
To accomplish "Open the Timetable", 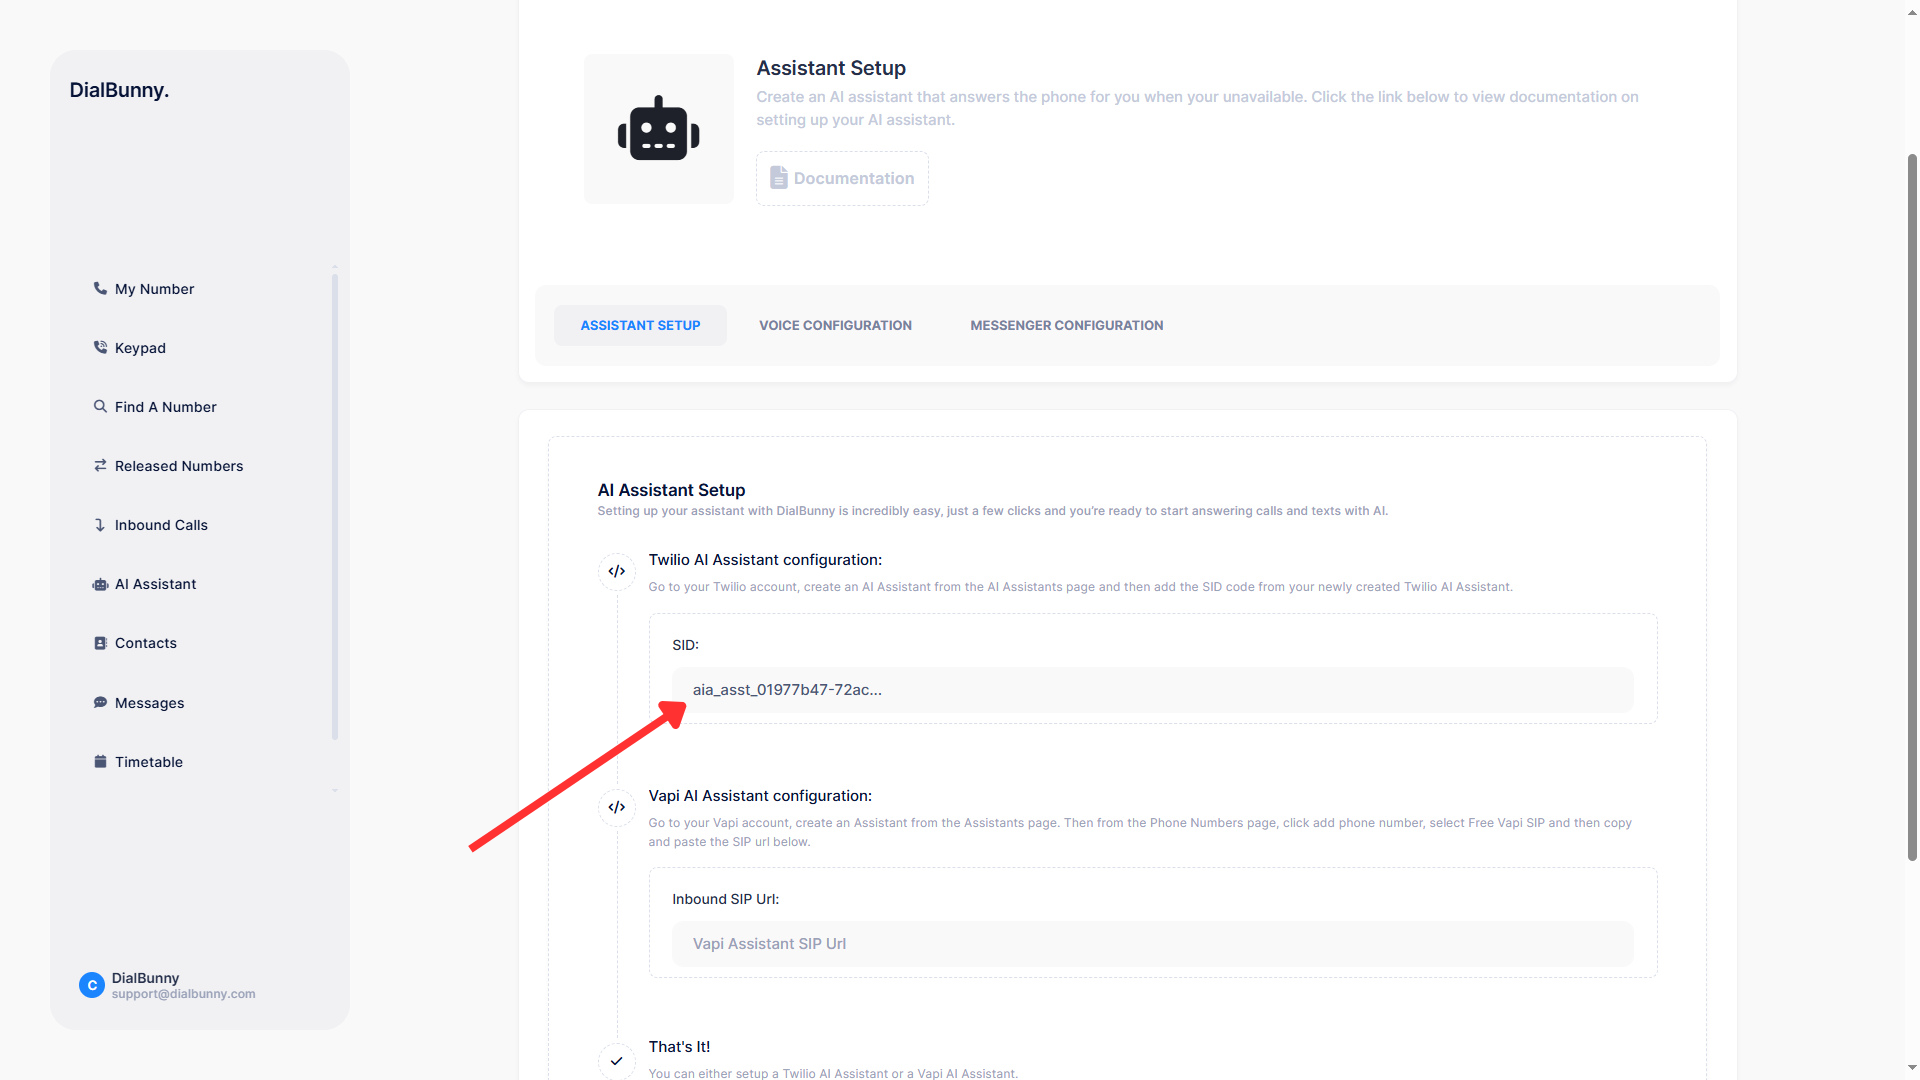I will pyautogui.click(x=148, y=761).
